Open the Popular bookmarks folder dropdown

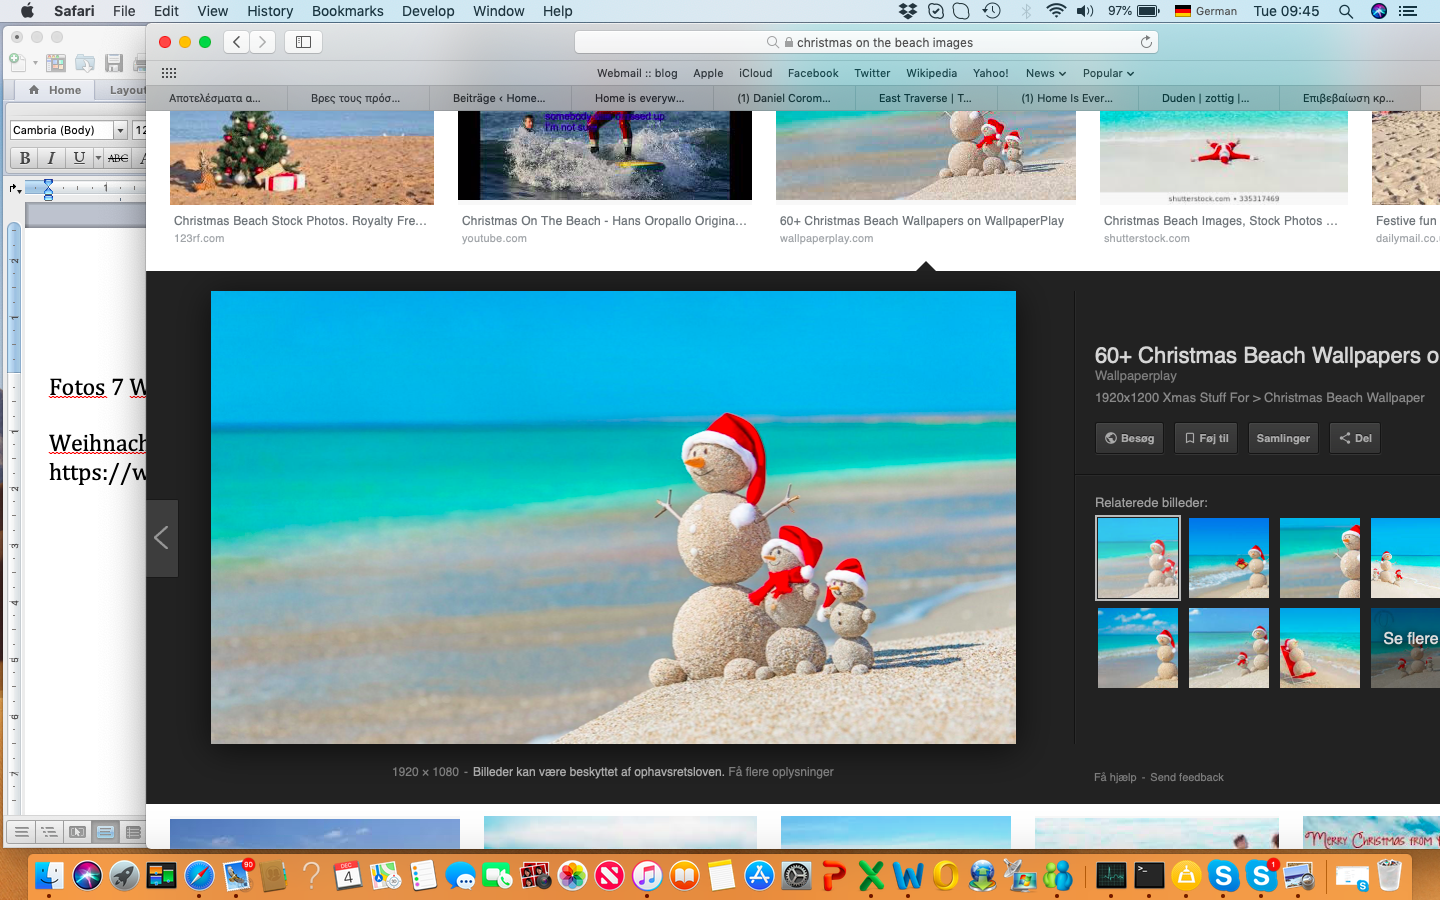pos(1108,73)
